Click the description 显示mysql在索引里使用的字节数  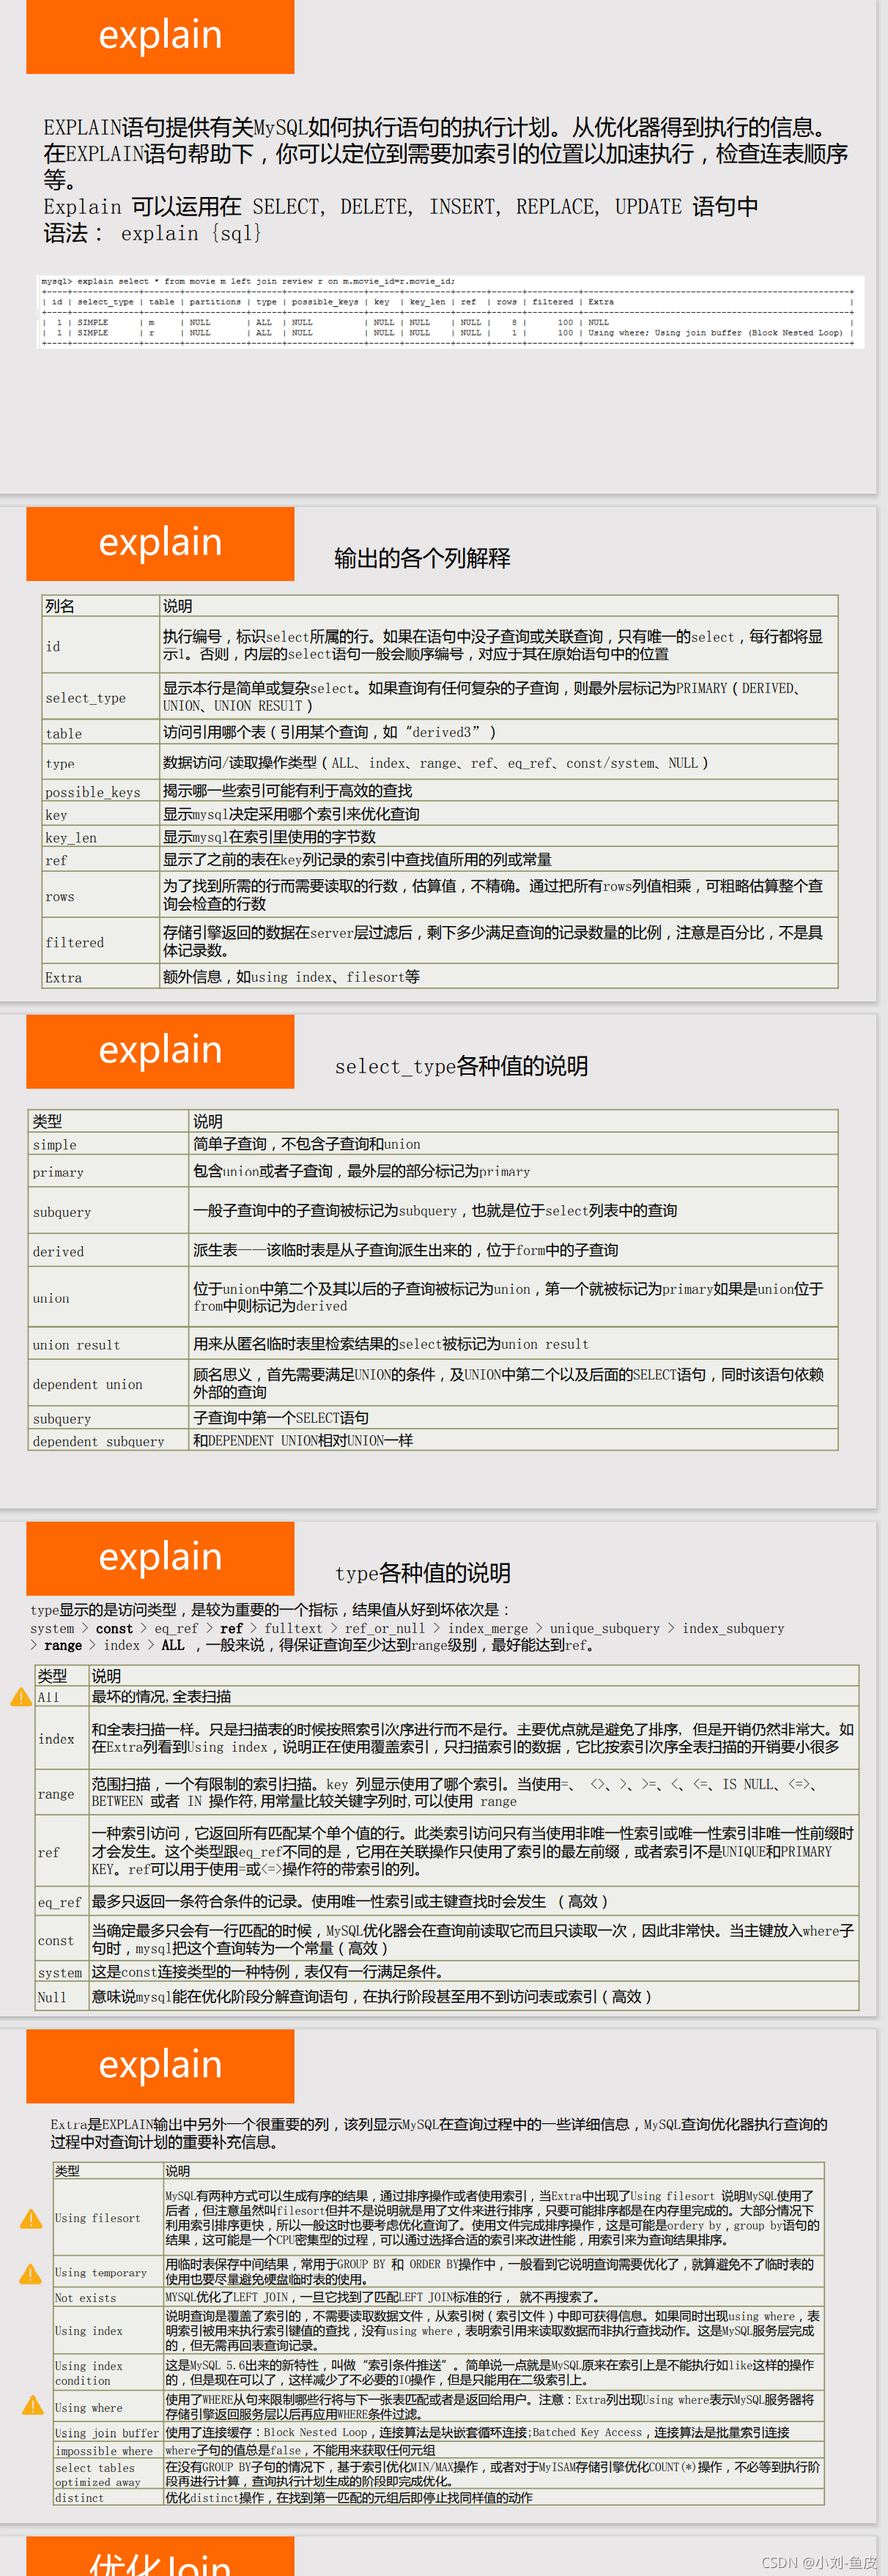coord(269,837)
